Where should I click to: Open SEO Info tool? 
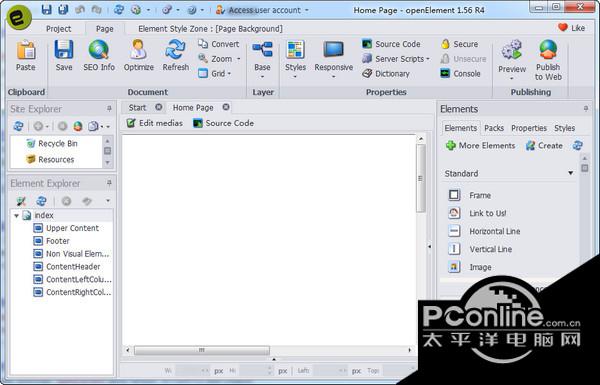(99, 55)
